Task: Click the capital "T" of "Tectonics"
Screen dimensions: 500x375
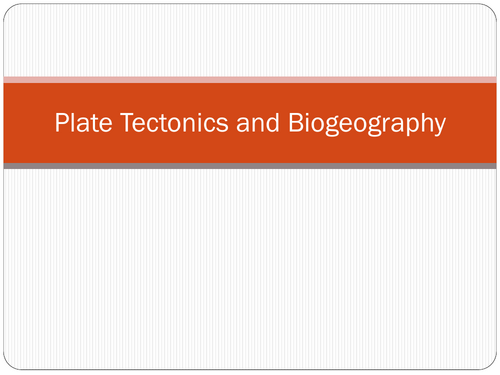Action: [127, 122]
